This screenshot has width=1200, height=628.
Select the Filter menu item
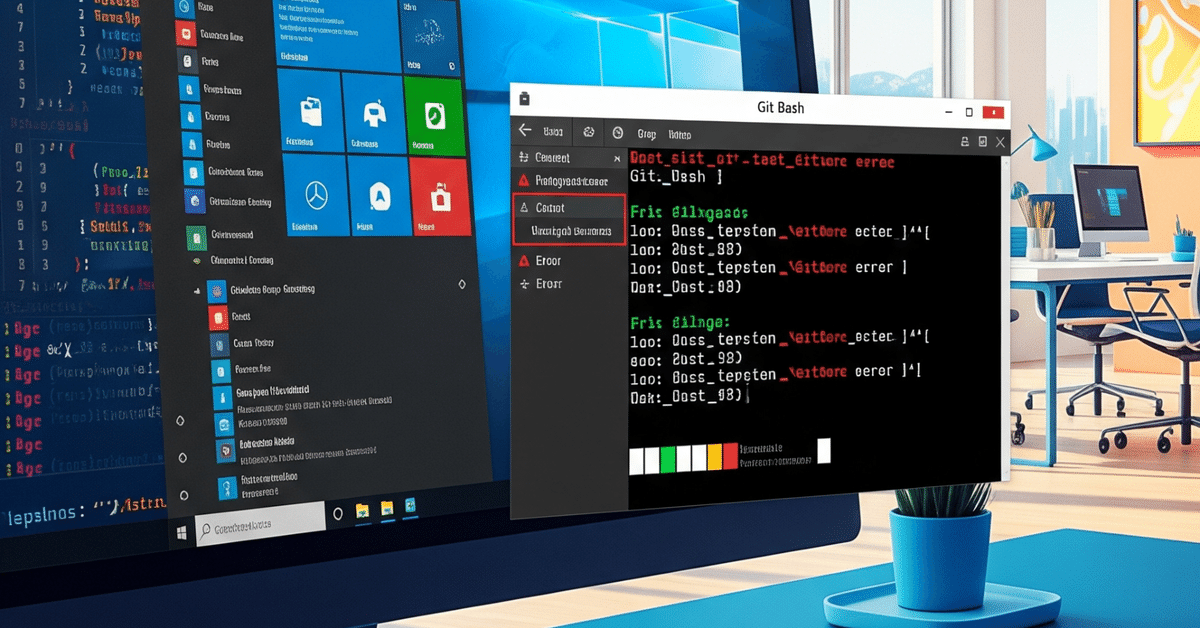(x=680, y=132)
